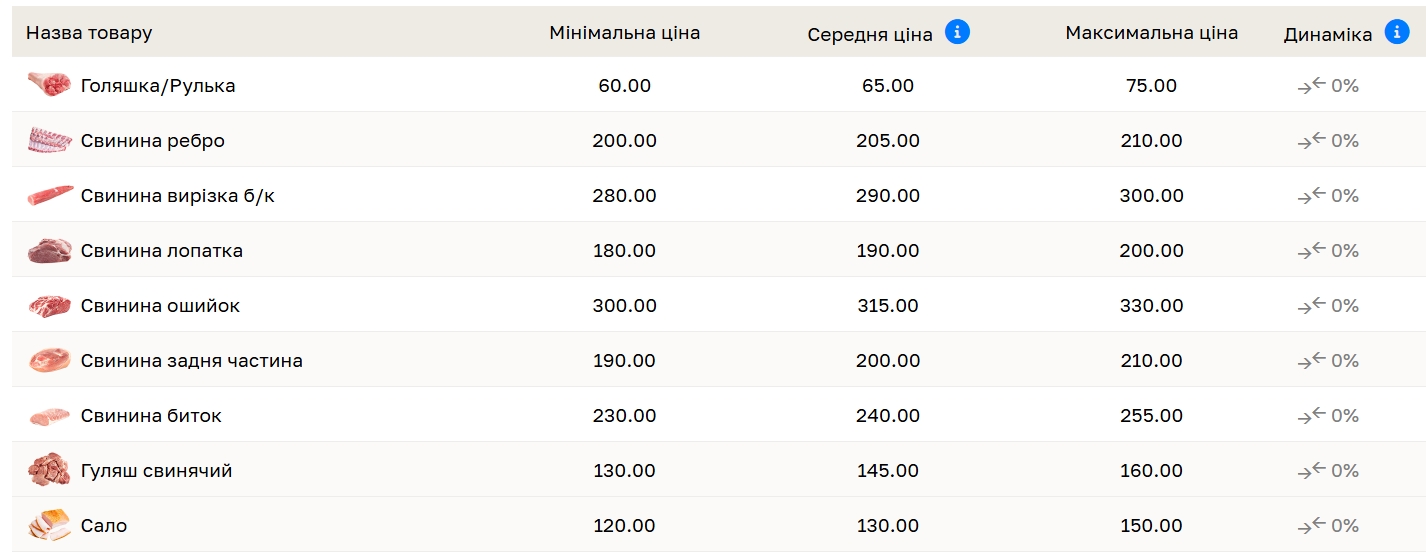The image size is (1426, 555).
Task: Click the Свинина вирізка б/к icon
Action: click(x=49, y=195)
